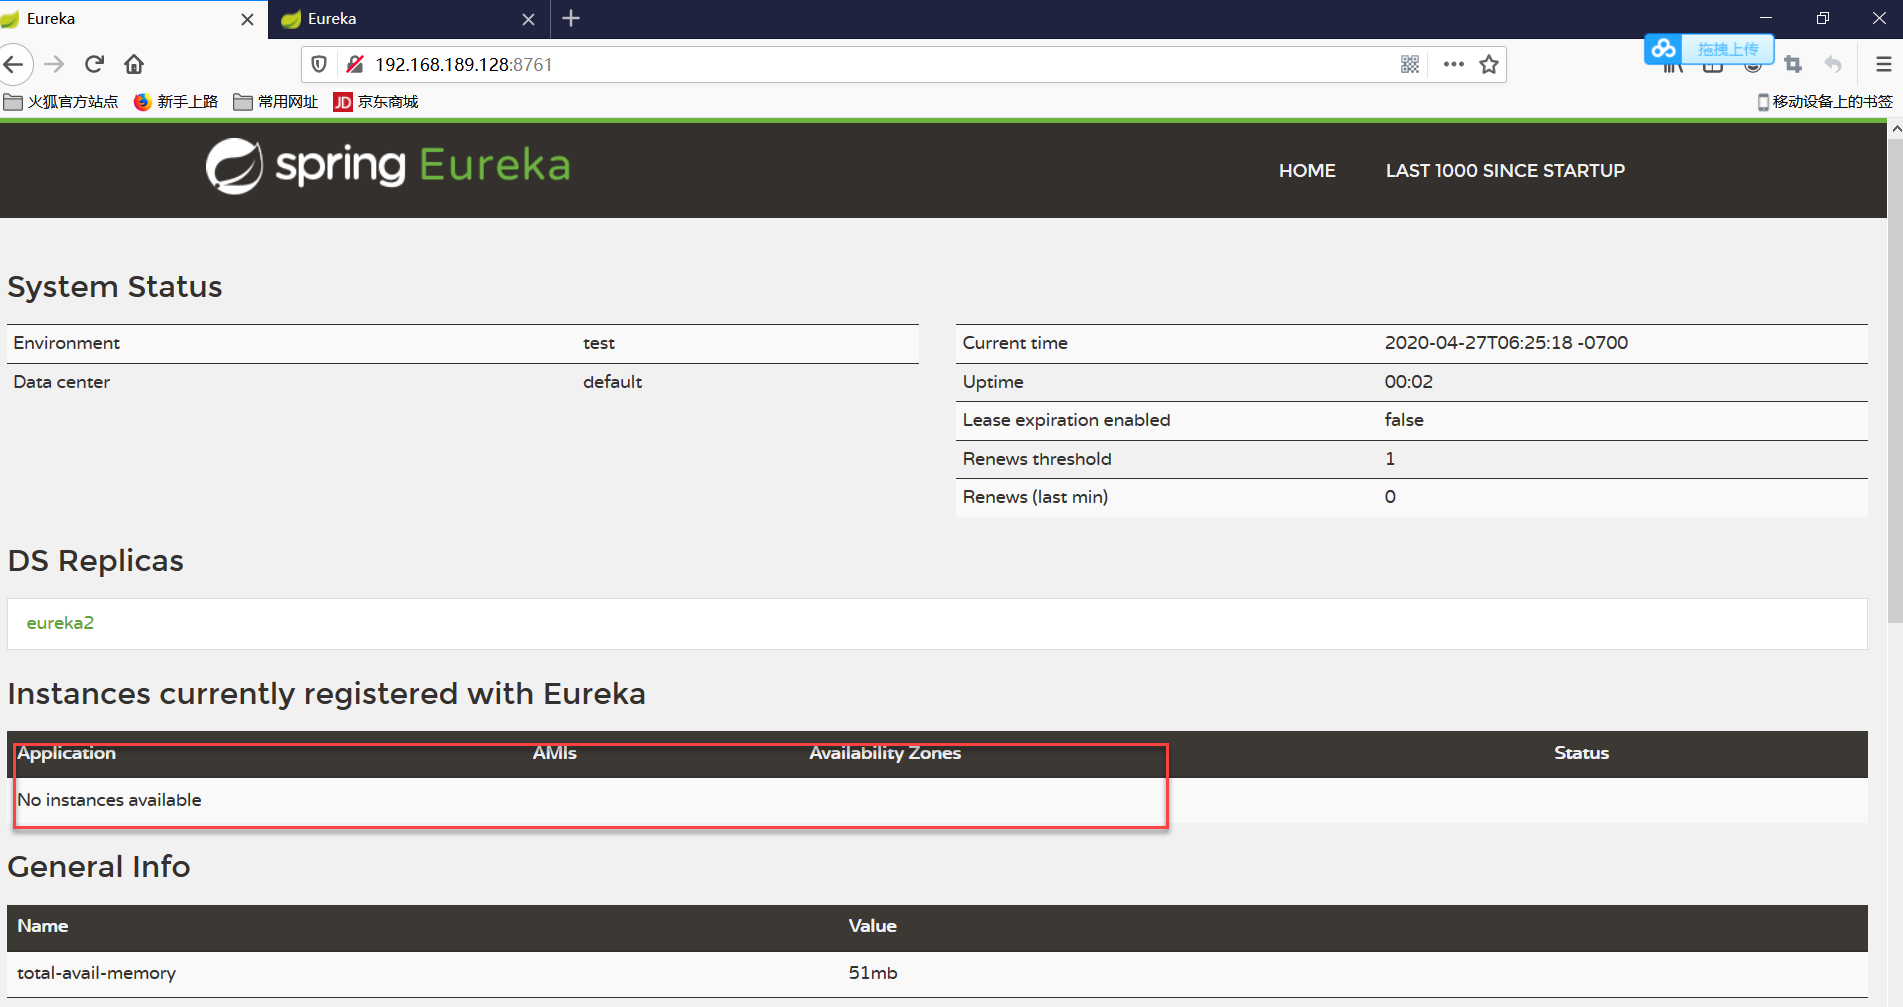1903x1007 pixels.
Task: Click the Renews threshold label
Action: pyautogui.click(x=1037, y=459)
